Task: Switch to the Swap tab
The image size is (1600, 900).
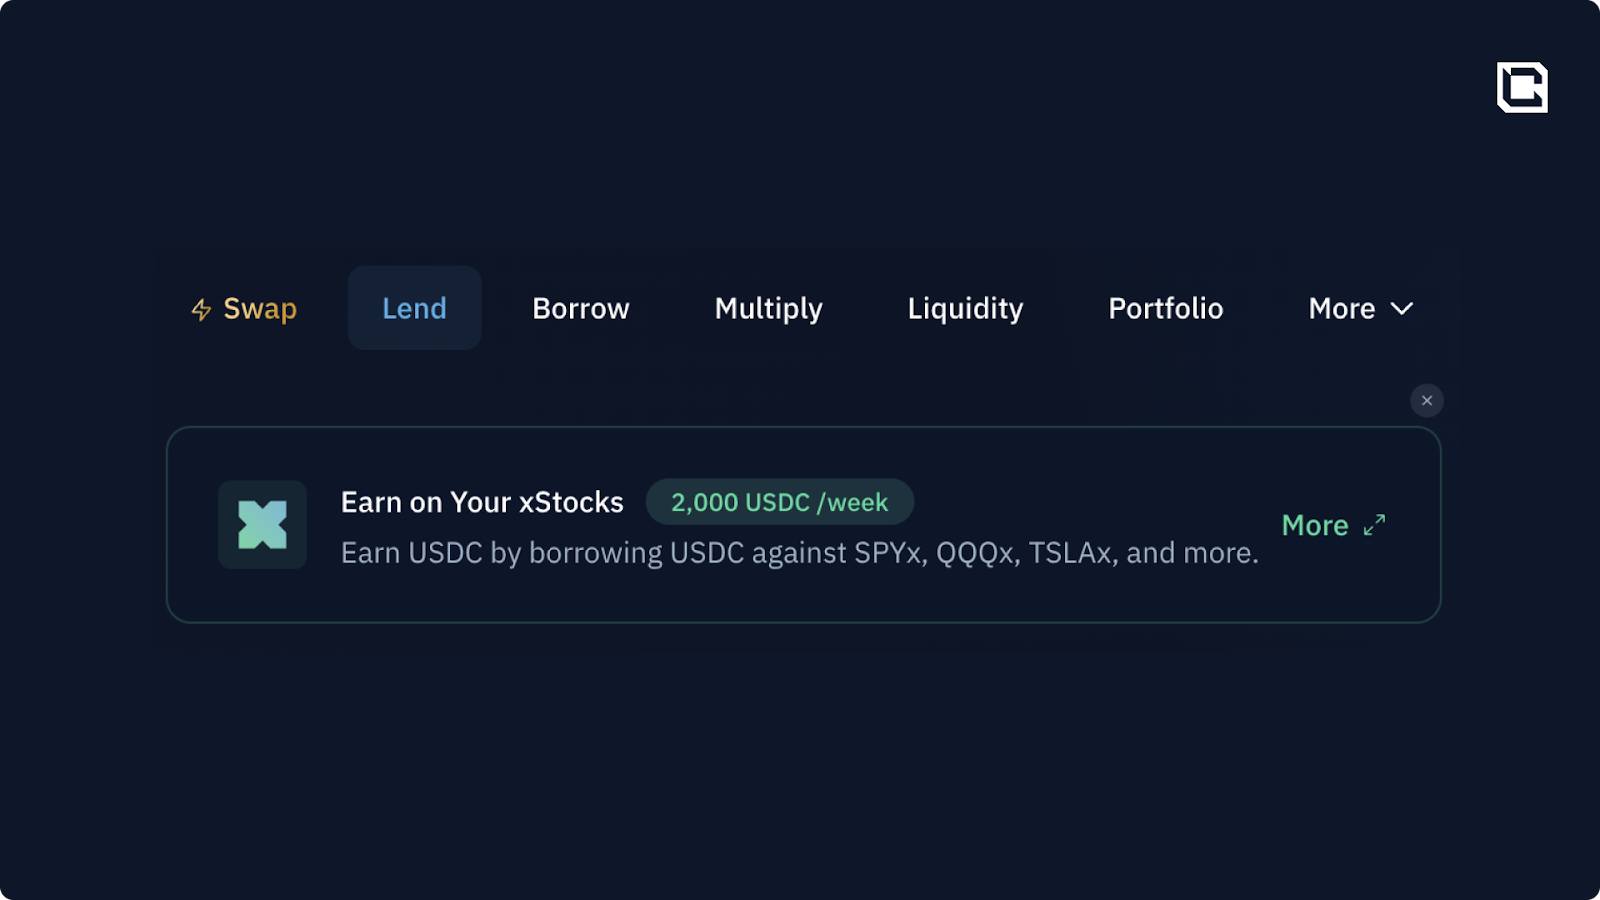Action: pyautogui.click(x=259, y=309)
